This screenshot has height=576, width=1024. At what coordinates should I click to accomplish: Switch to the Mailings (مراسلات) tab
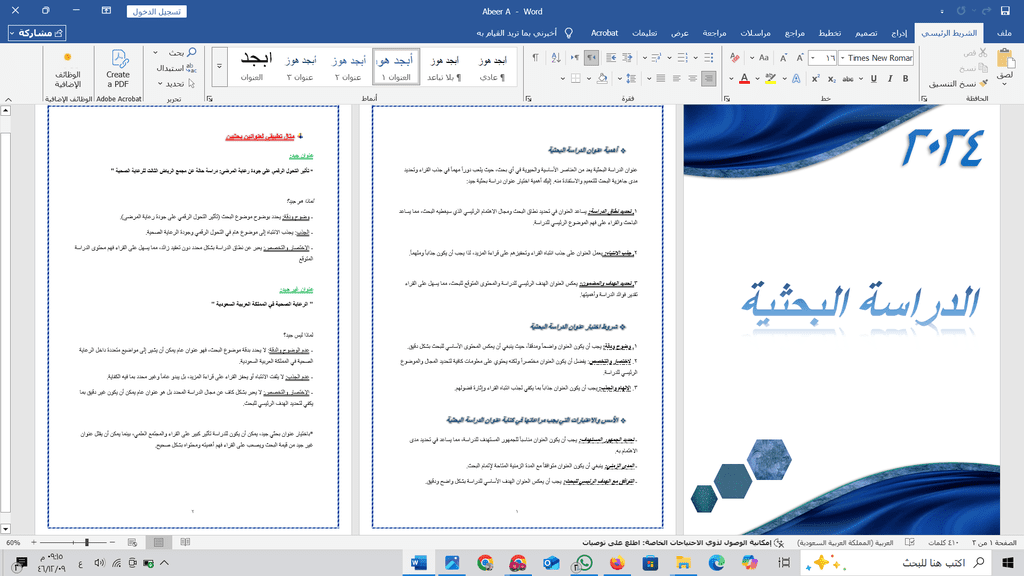click(756, 33)
